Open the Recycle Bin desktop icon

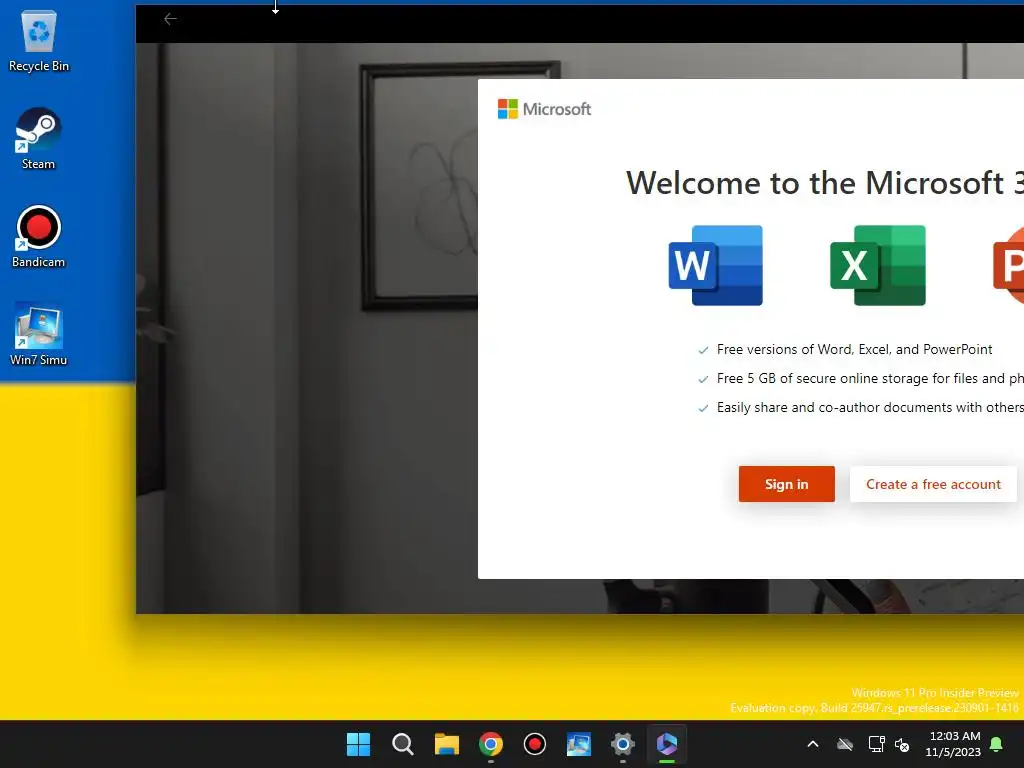tap(39, 40)
